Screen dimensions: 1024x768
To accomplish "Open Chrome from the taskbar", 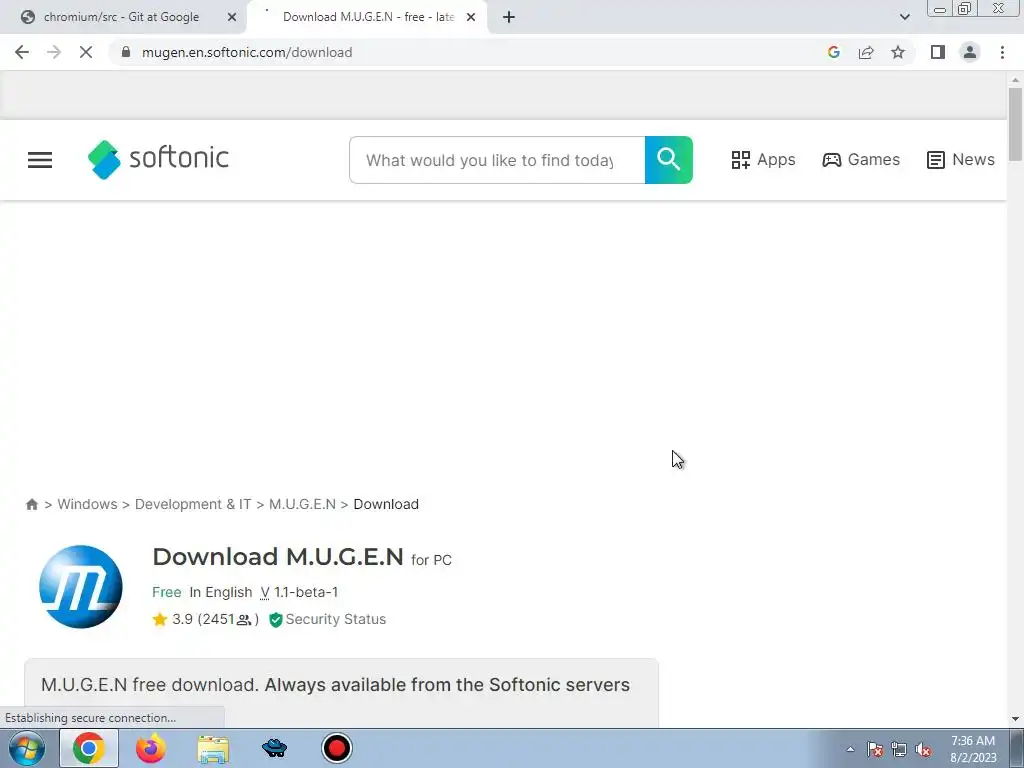I will pyautogui.click(x=89, y=748).
